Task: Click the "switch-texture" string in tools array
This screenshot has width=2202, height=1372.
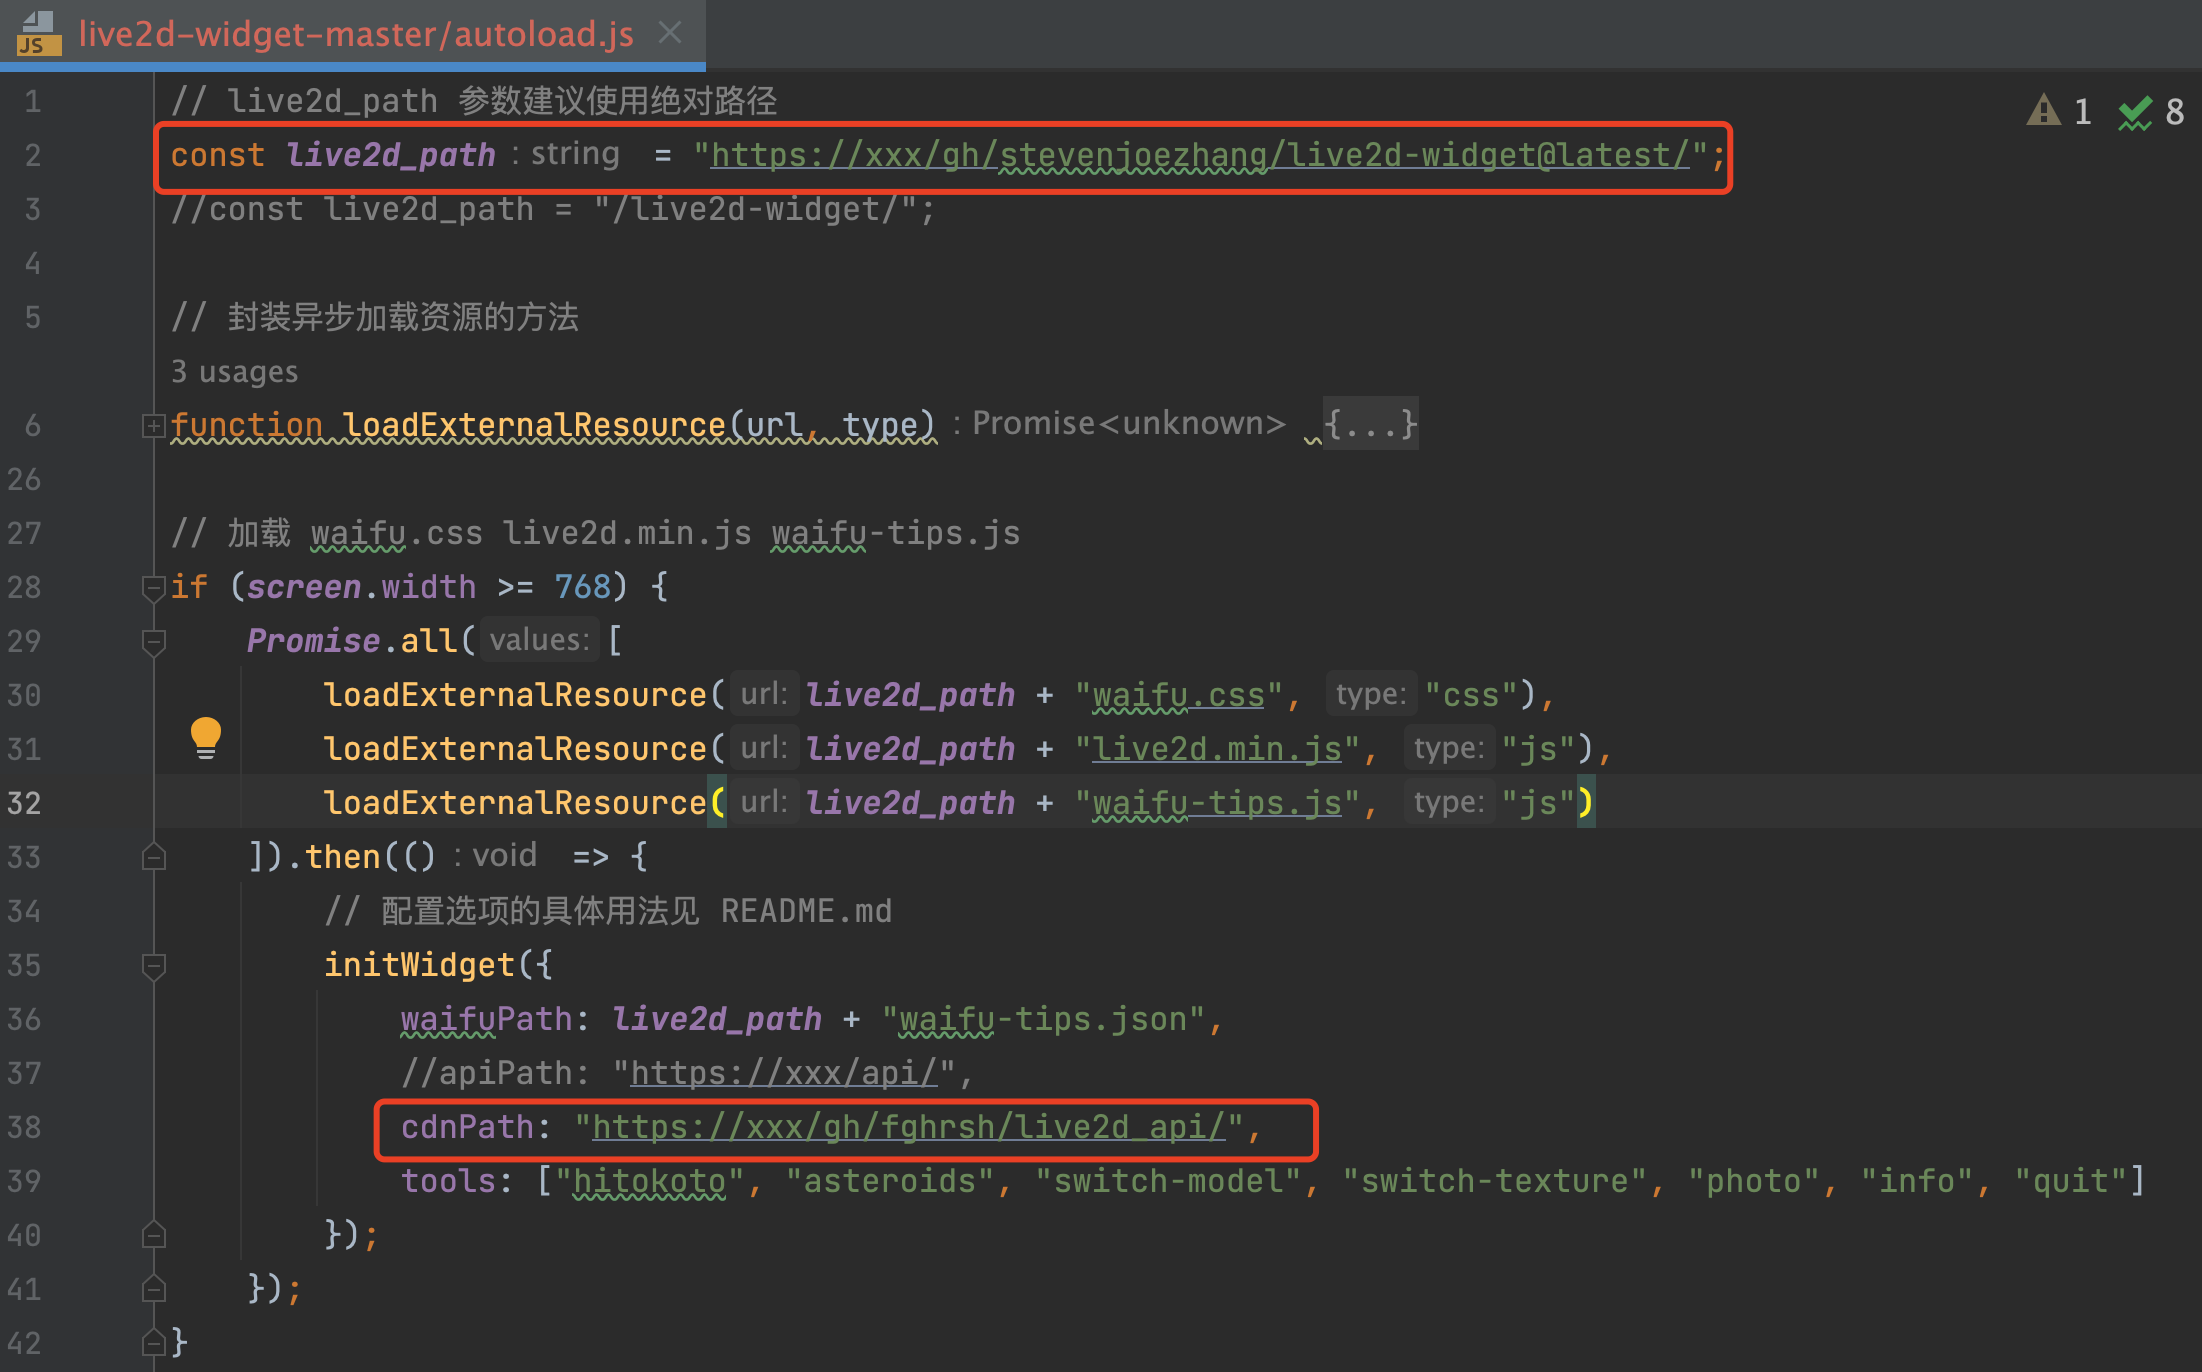Action: point(1495,1181)
